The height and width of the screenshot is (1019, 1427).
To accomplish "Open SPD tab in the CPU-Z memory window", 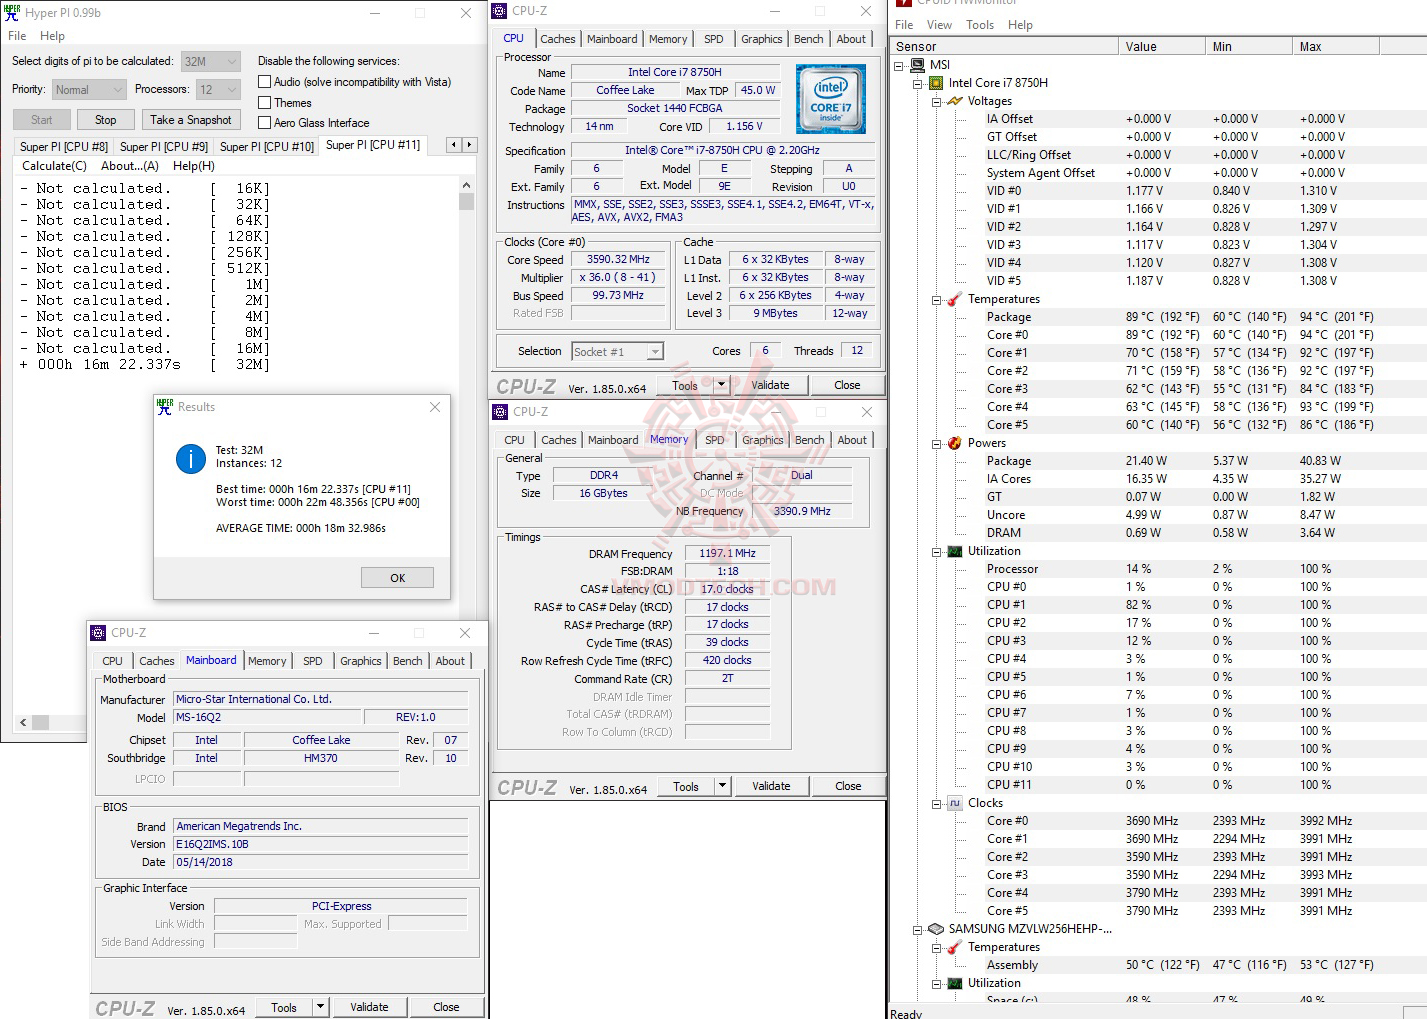I will tap(715, 440).
